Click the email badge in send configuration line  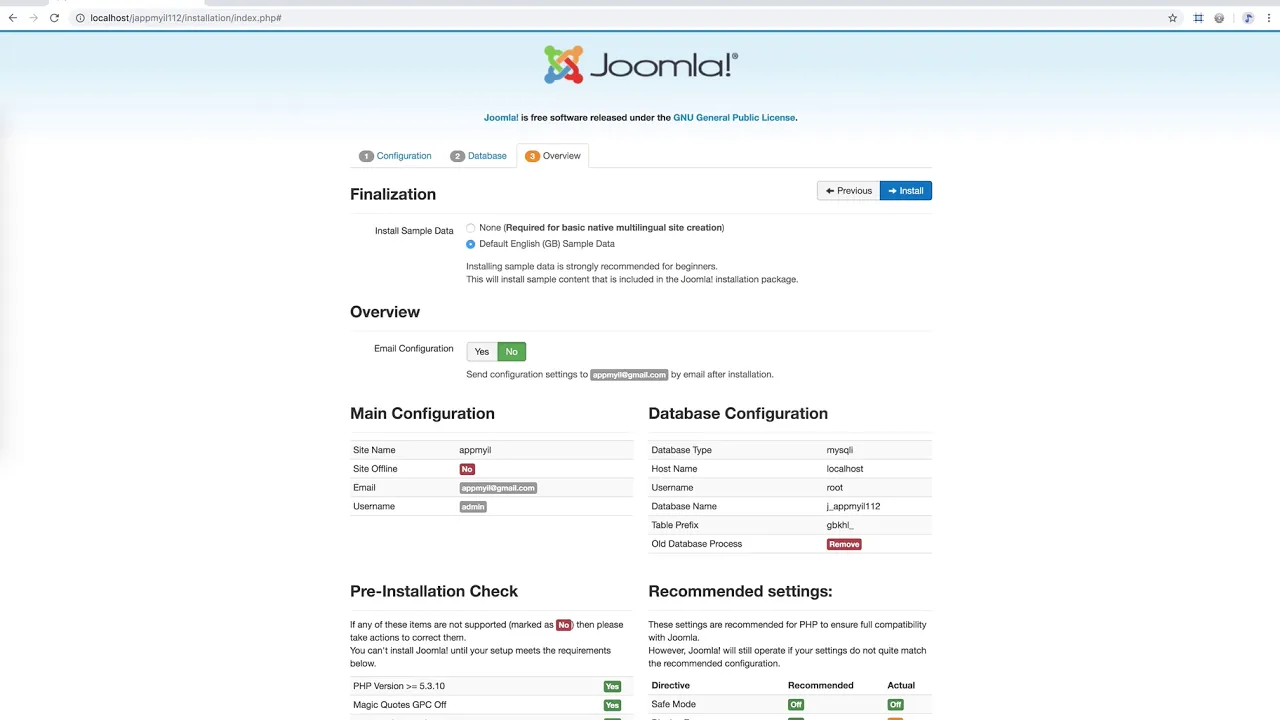(x=629, y=375)
